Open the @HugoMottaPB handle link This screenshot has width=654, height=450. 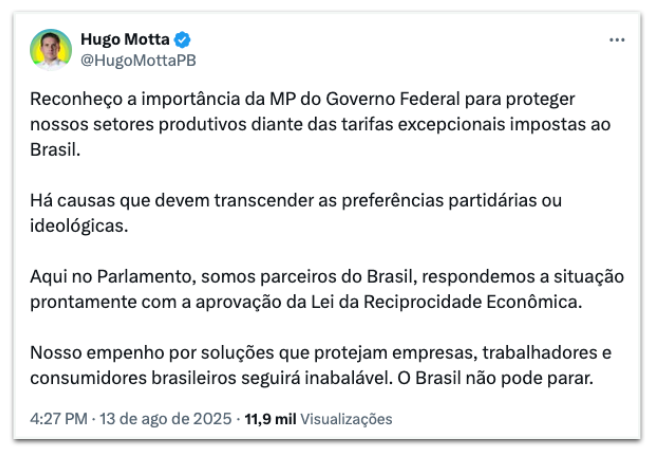[138, 60]
